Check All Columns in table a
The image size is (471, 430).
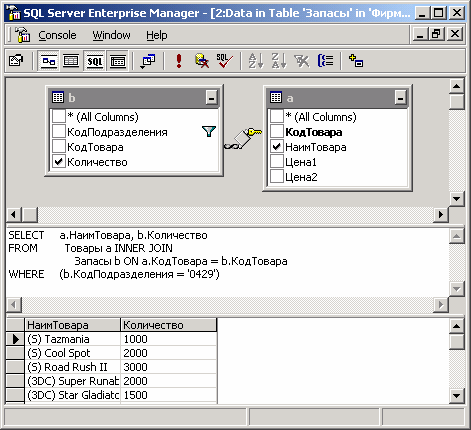point(277,117)
